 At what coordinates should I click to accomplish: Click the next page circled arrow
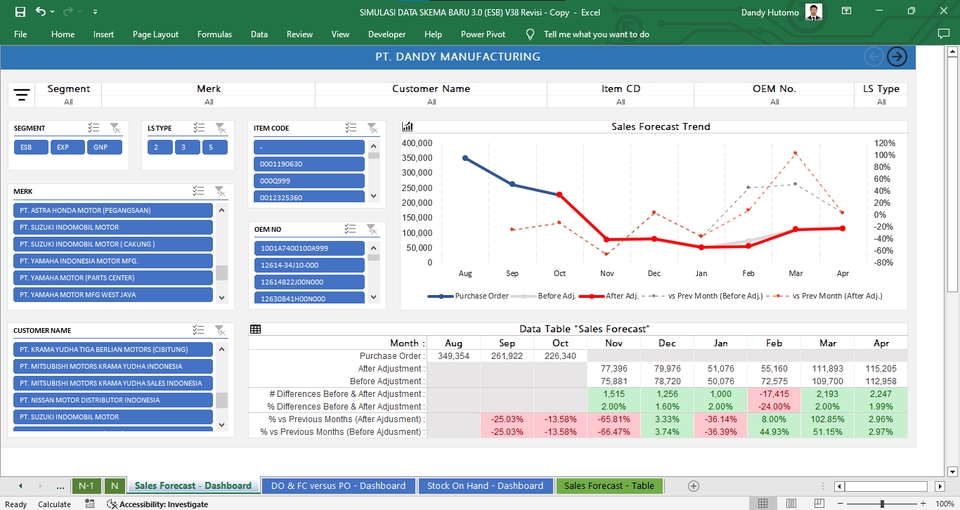pos(896,56)
